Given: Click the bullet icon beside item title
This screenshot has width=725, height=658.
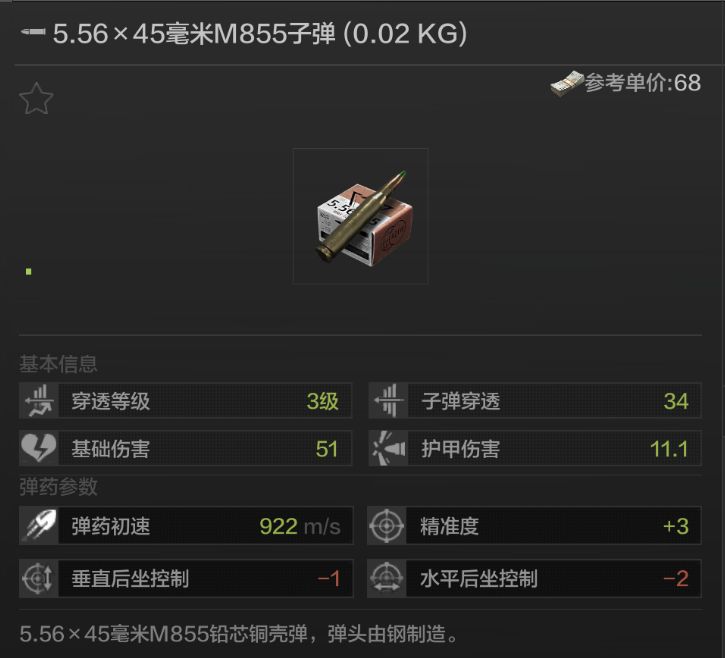Looking at the screenshot, I should pyautogui.click(x=33, y=32).
